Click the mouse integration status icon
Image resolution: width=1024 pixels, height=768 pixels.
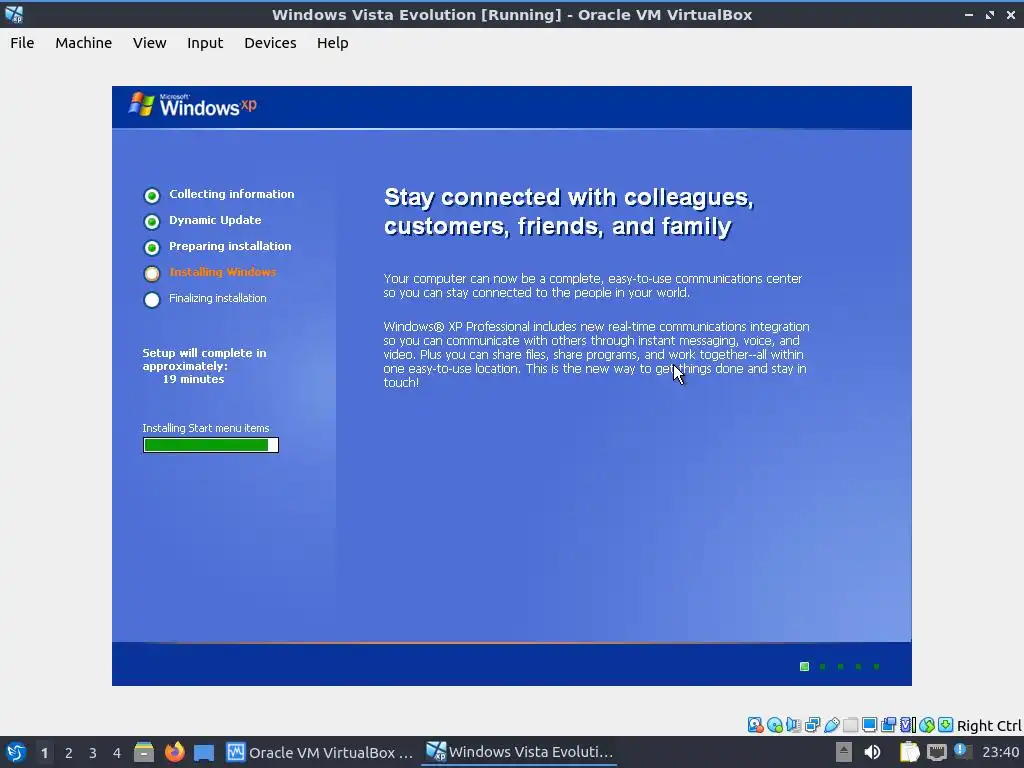(927, 725)
